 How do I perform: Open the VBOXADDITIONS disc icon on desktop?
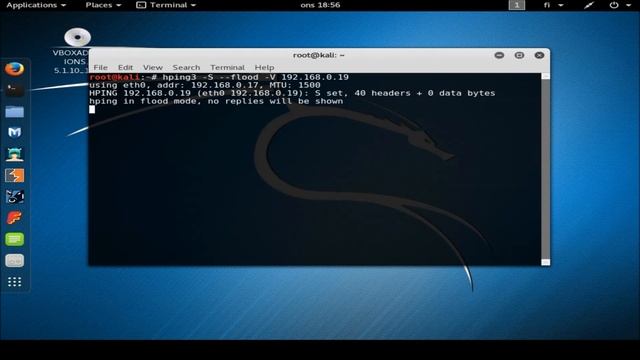77,37
